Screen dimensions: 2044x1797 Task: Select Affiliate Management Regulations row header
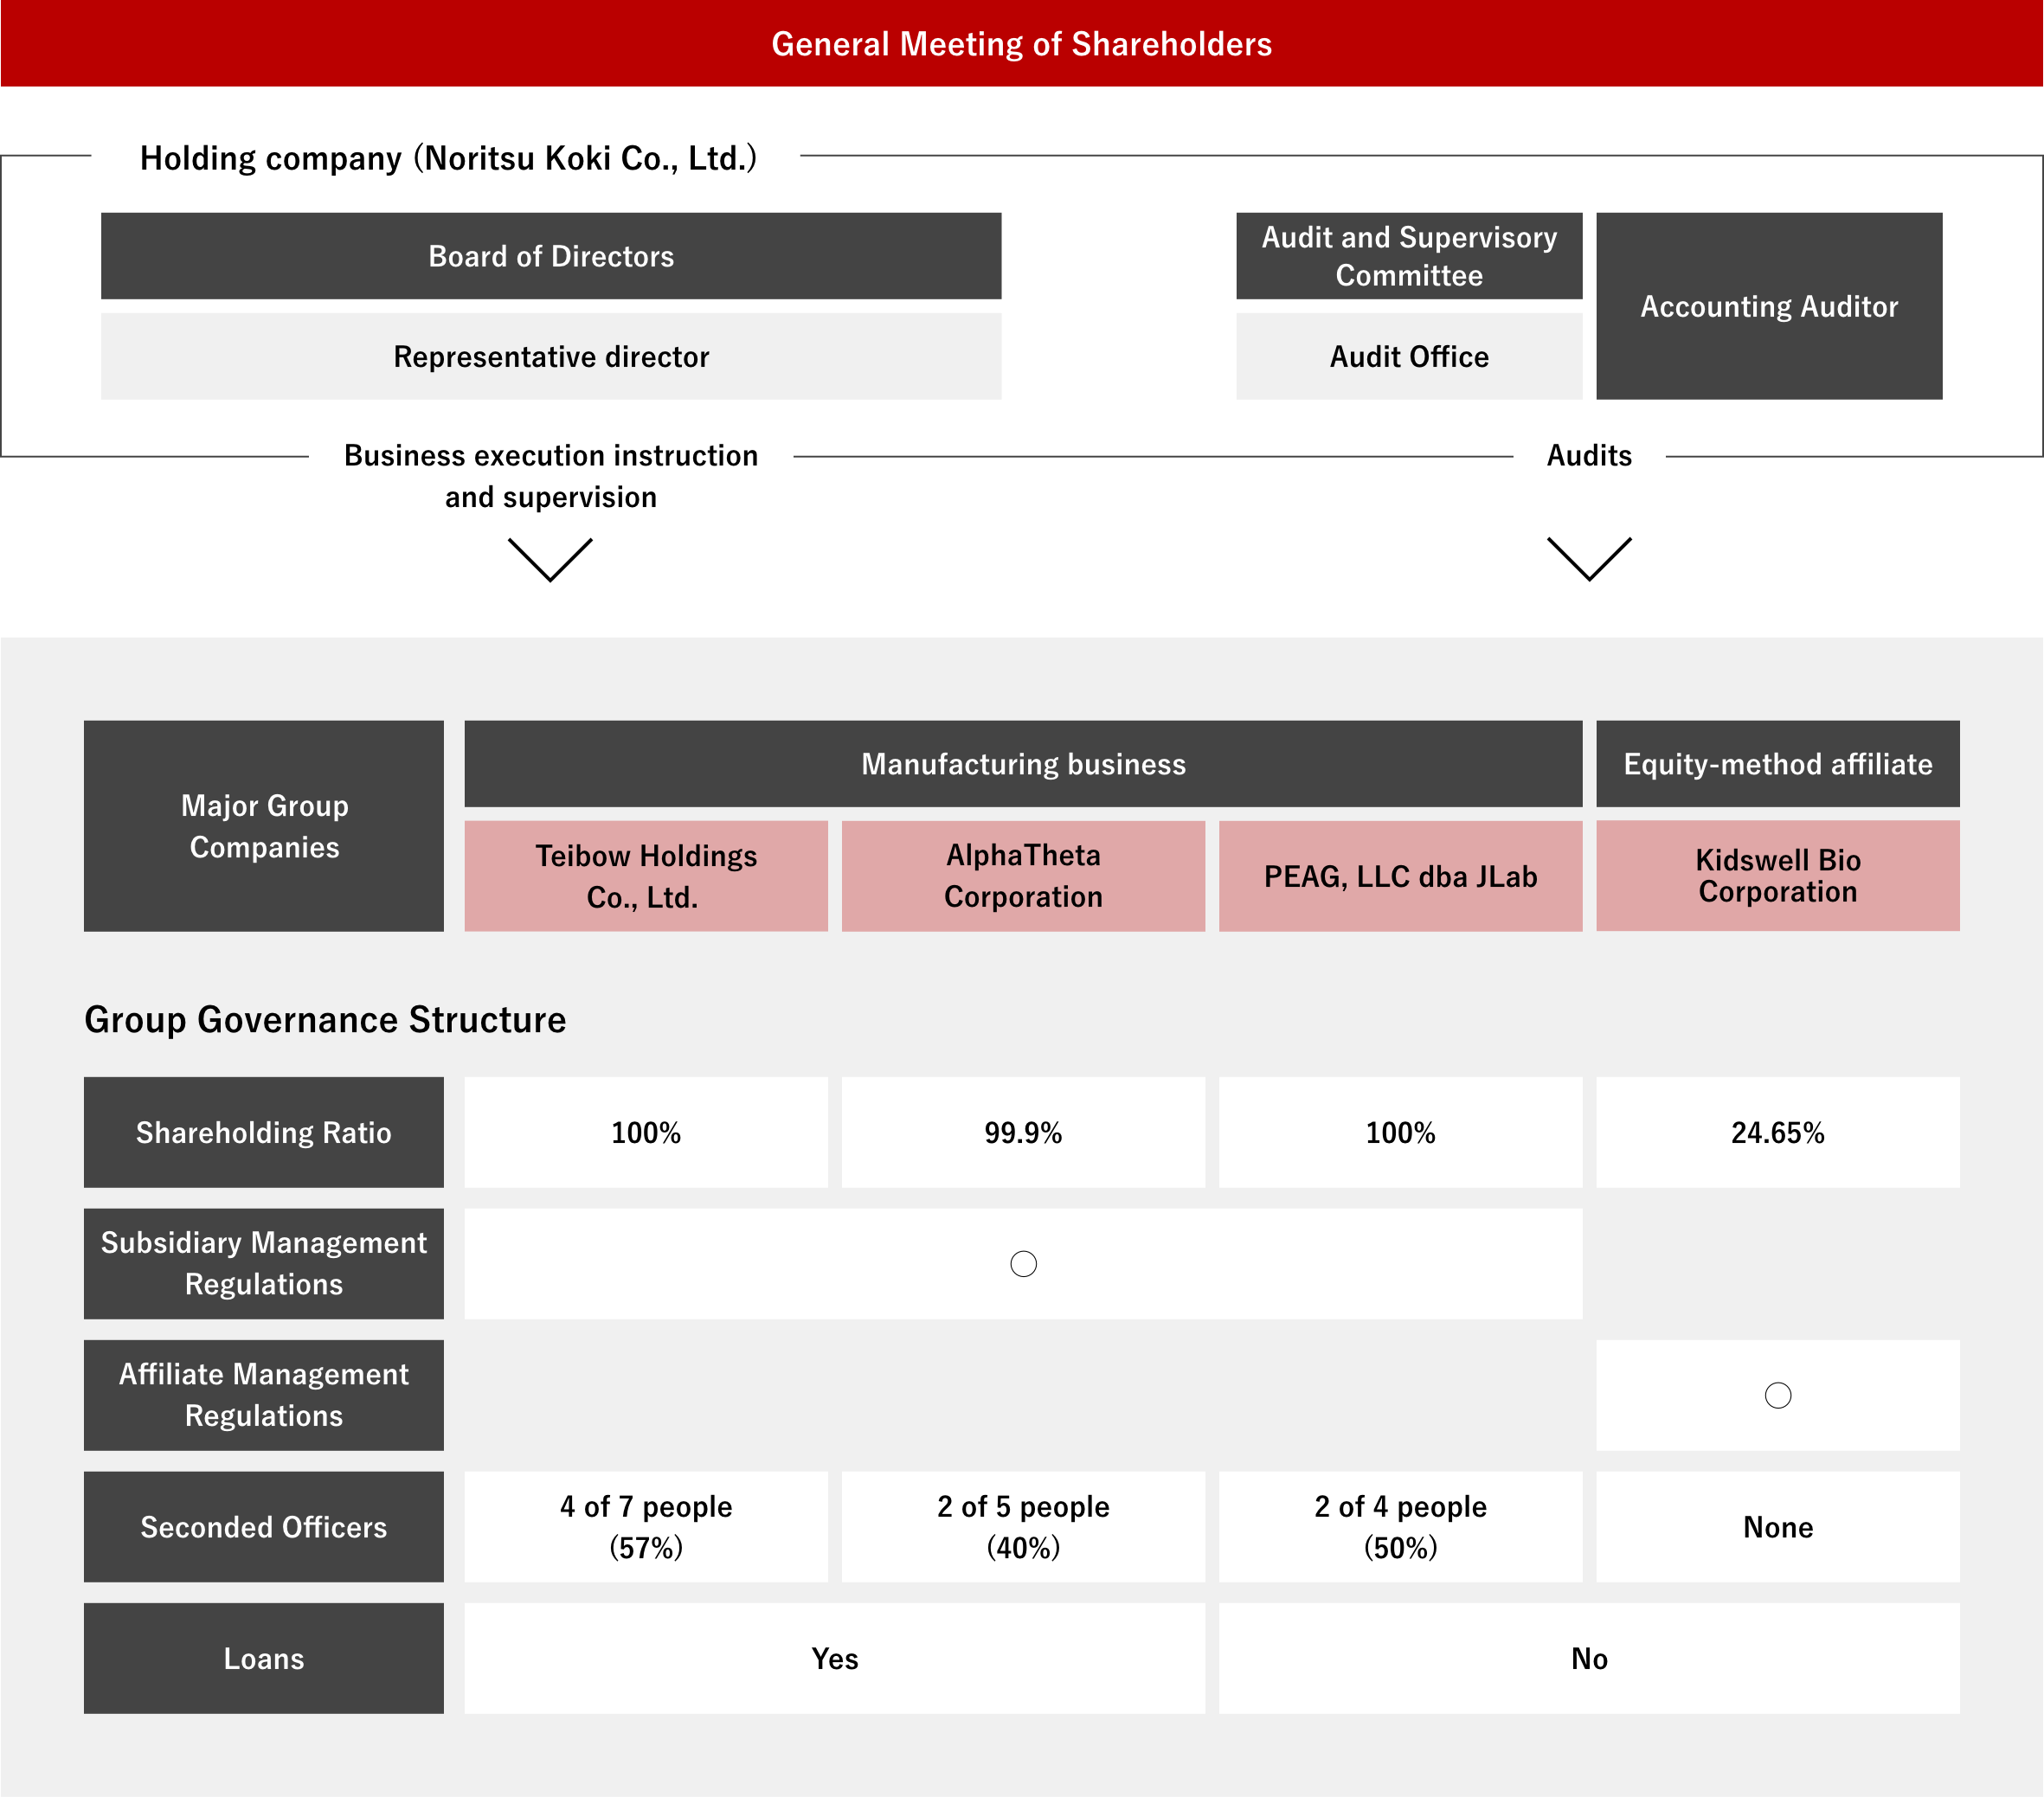(264, 1395)
